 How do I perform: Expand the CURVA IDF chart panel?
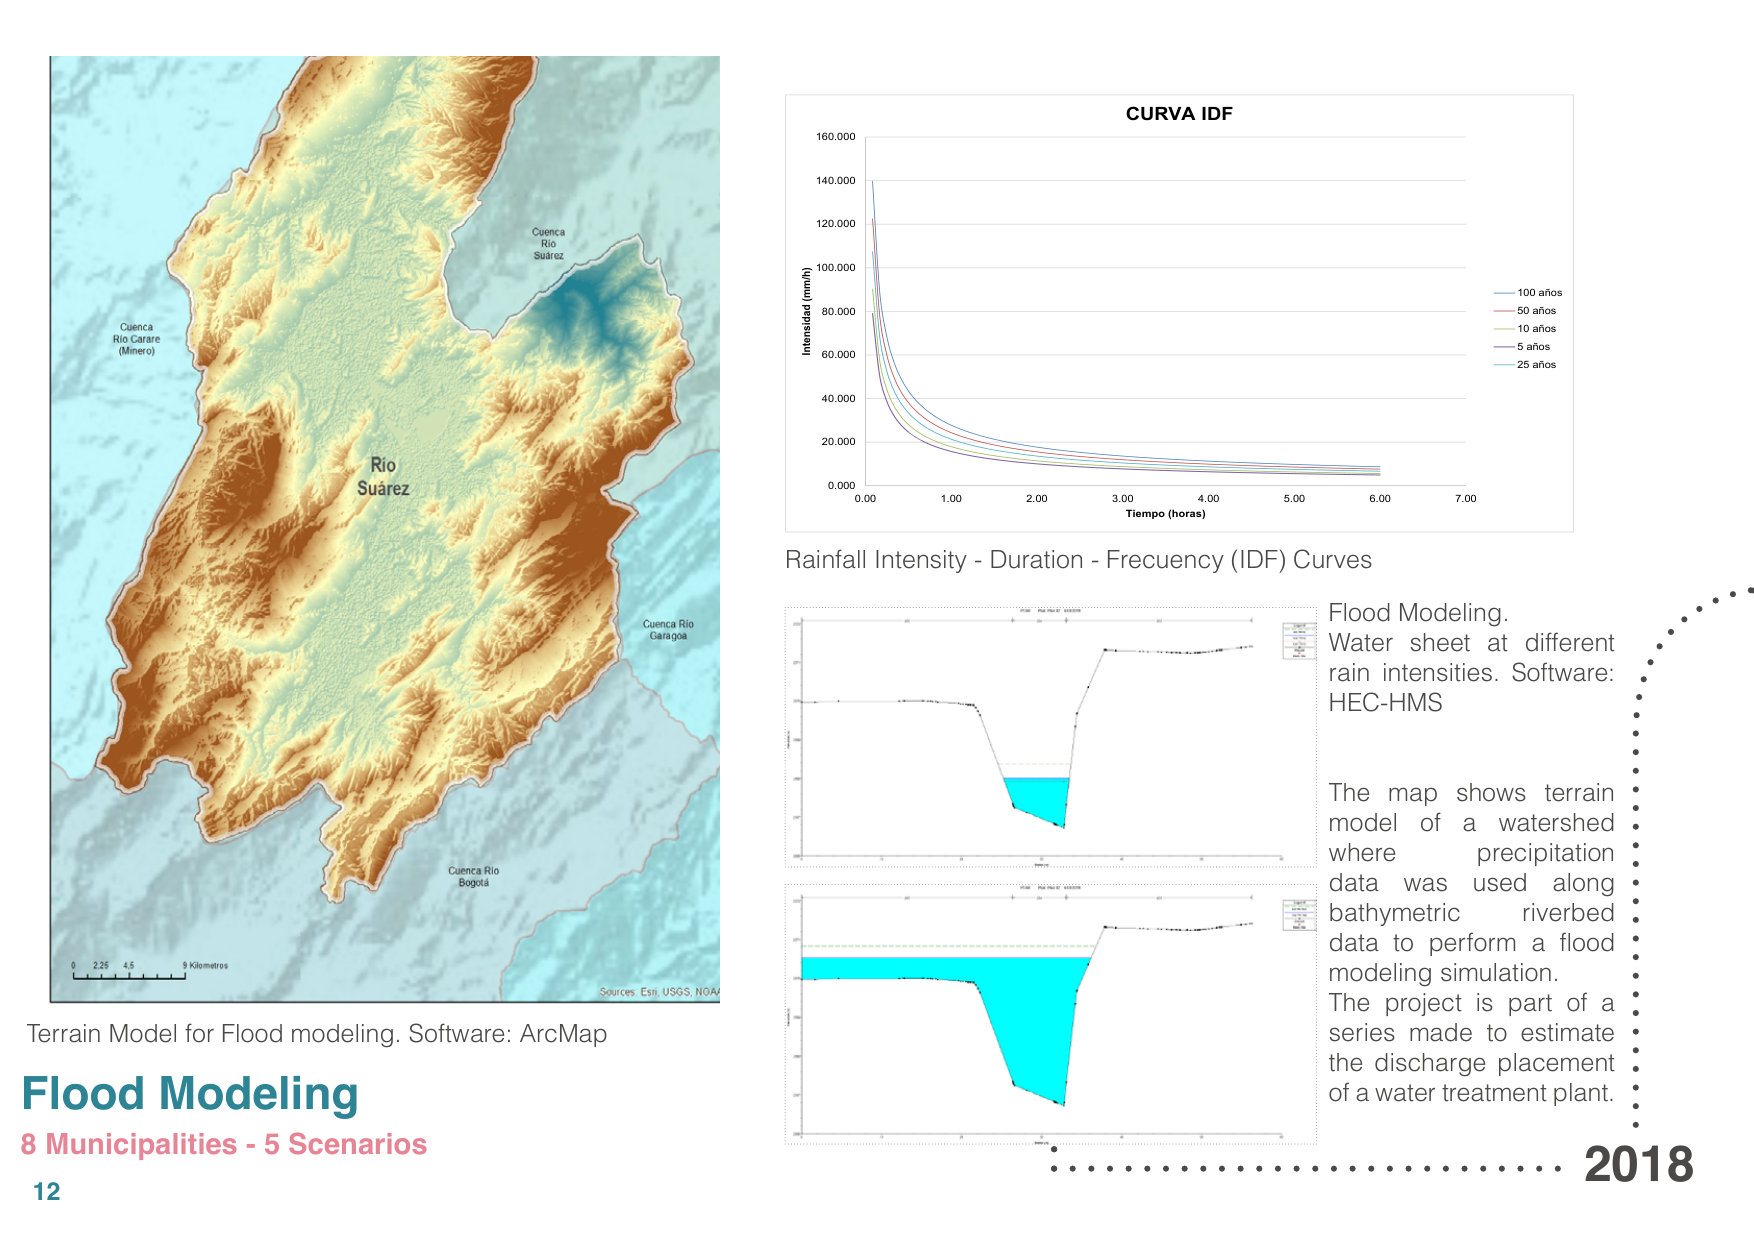point(1180,115)
